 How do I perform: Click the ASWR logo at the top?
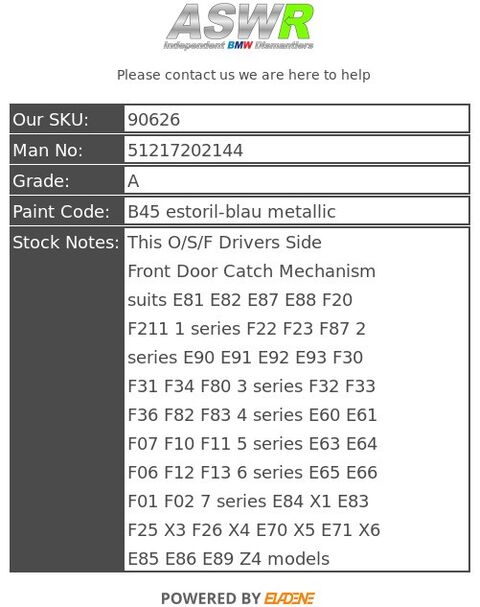239,26
